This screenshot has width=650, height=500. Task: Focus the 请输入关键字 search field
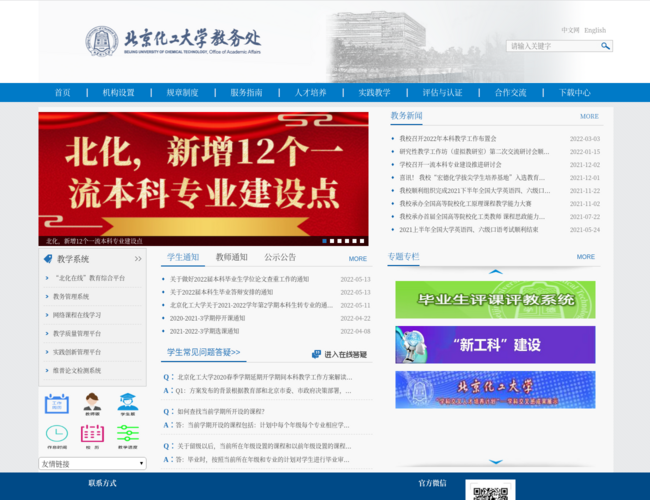pyautogui.click(x=553, y=46)
